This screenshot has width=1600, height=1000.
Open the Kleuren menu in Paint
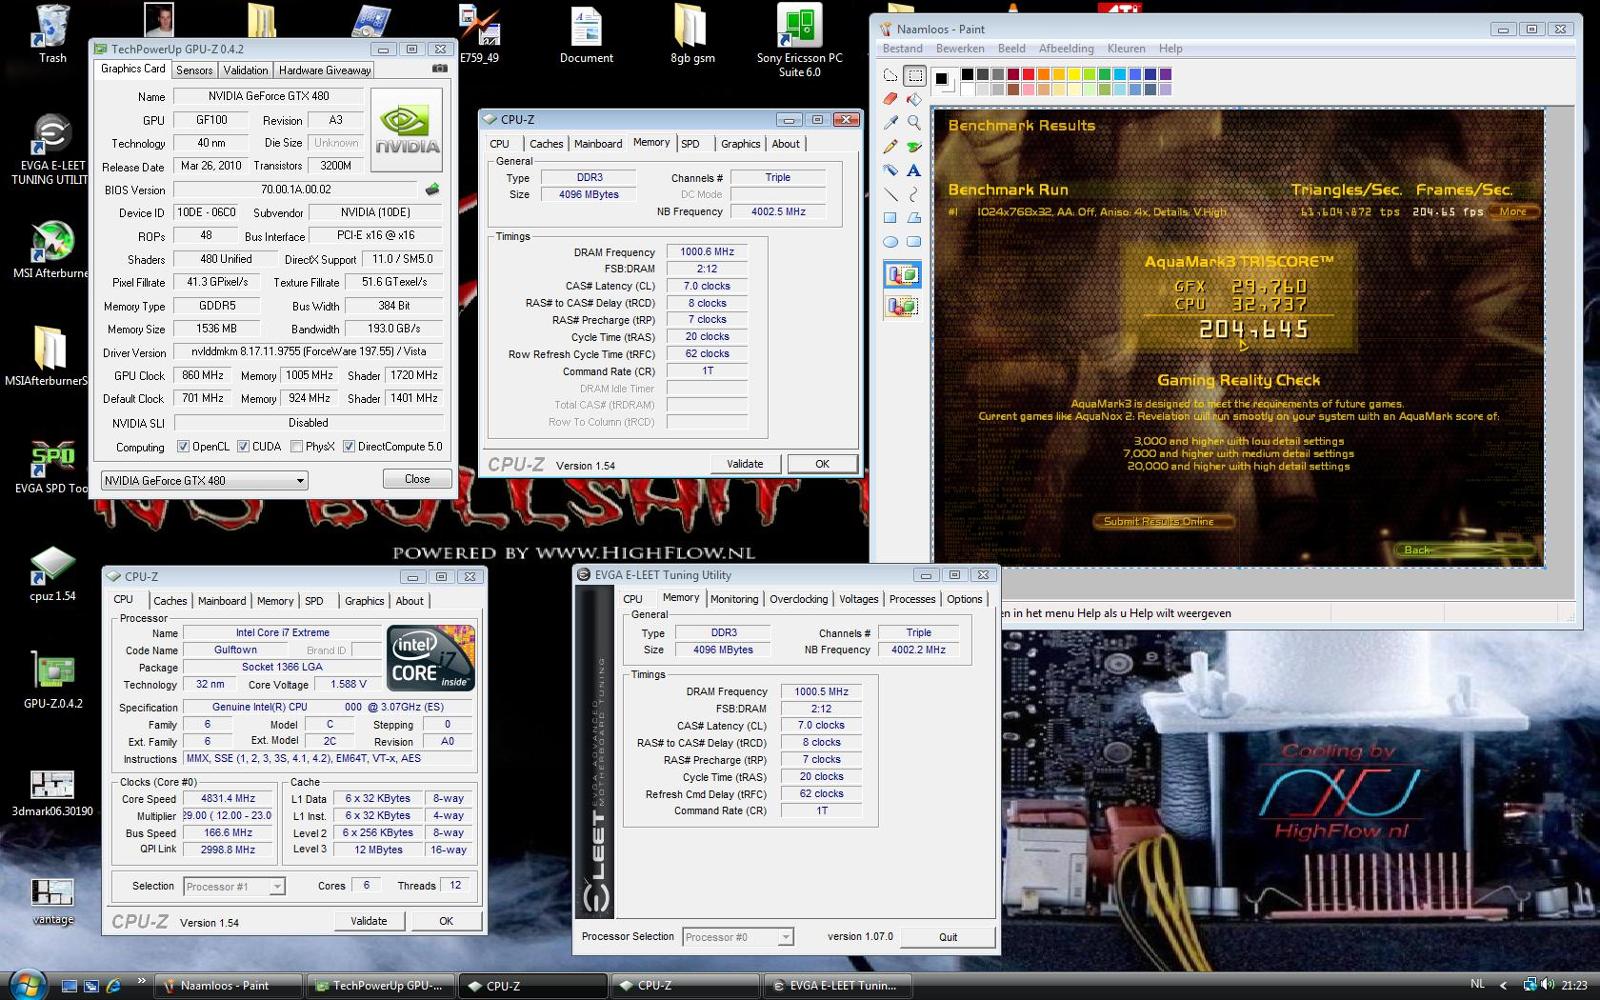[1126, 48]
